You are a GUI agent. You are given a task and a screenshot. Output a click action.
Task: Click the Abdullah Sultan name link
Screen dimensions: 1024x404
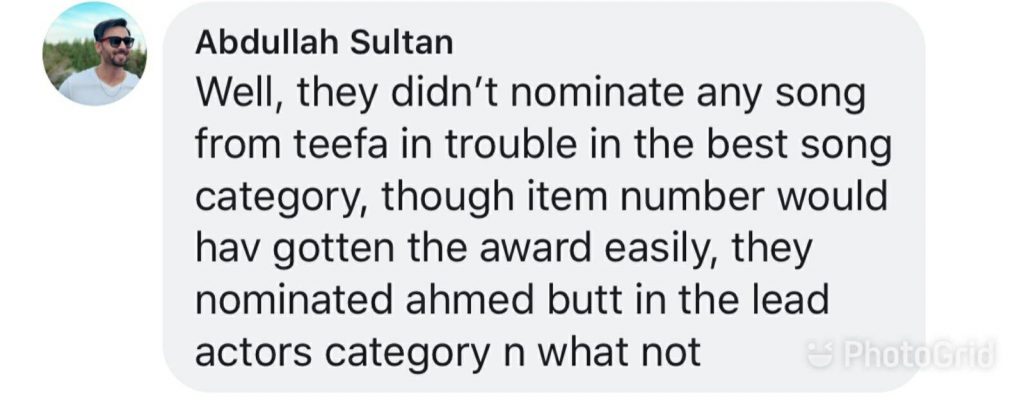tap(324, 43)
